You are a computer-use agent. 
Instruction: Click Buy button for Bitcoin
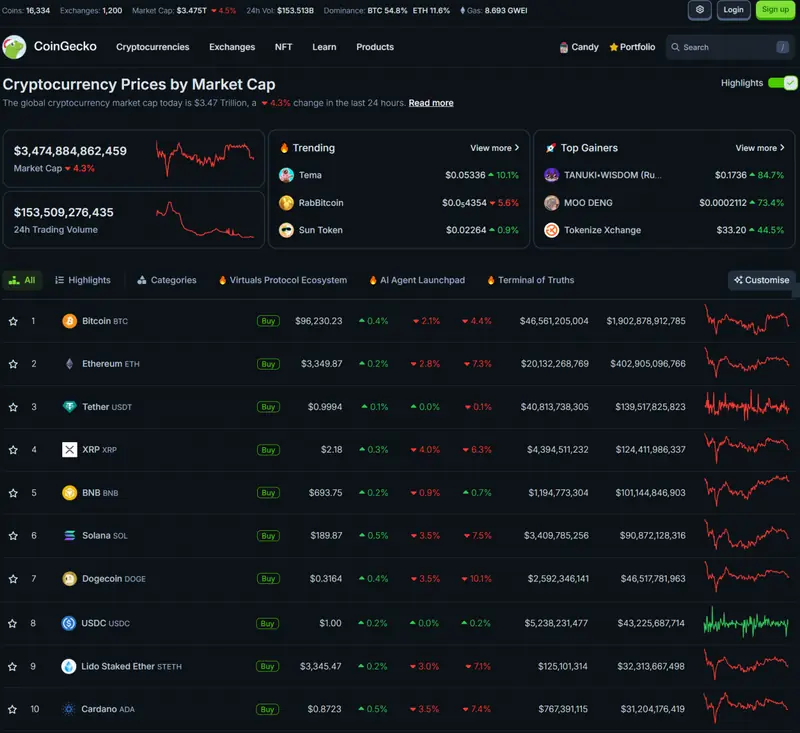(x=268, y=321)
